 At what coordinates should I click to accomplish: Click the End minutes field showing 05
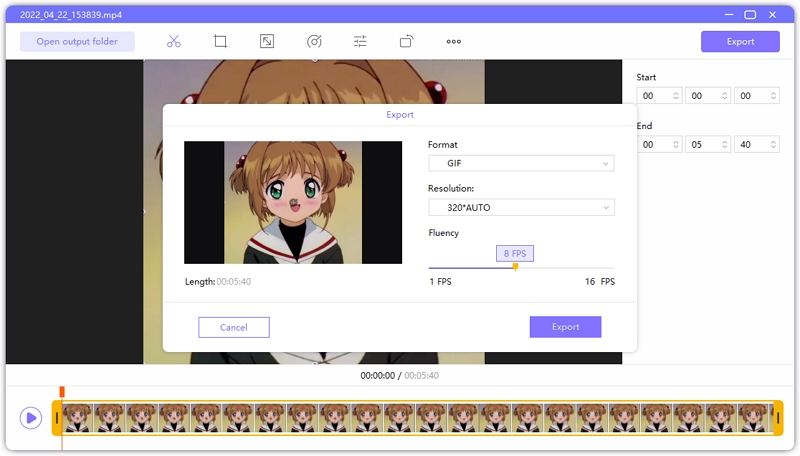(708, 145)
